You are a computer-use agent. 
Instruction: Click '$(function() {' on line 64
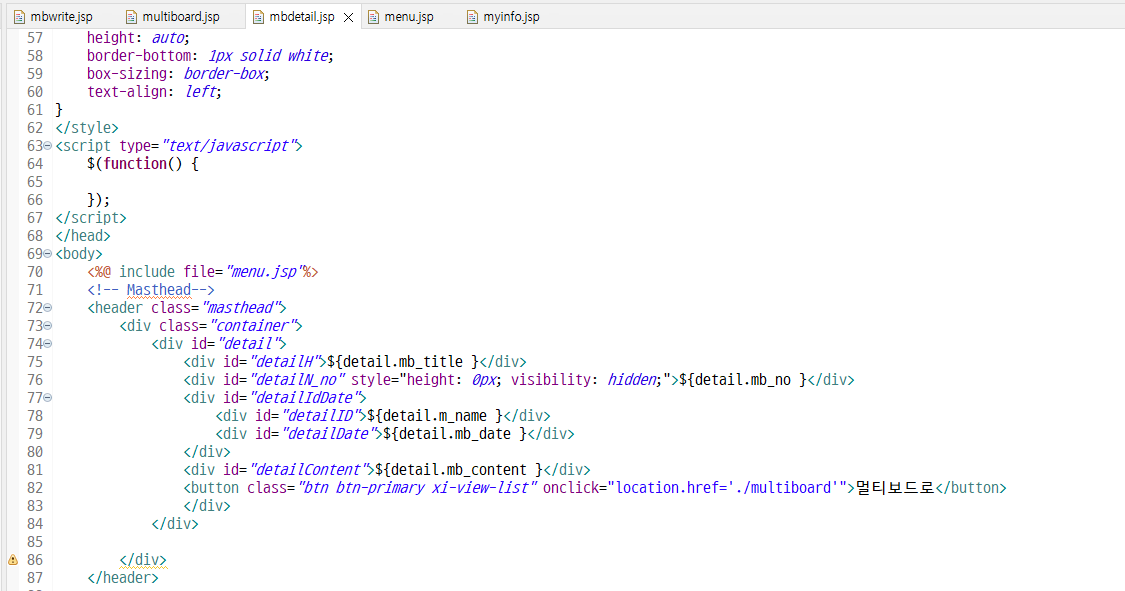coord(143,164)
